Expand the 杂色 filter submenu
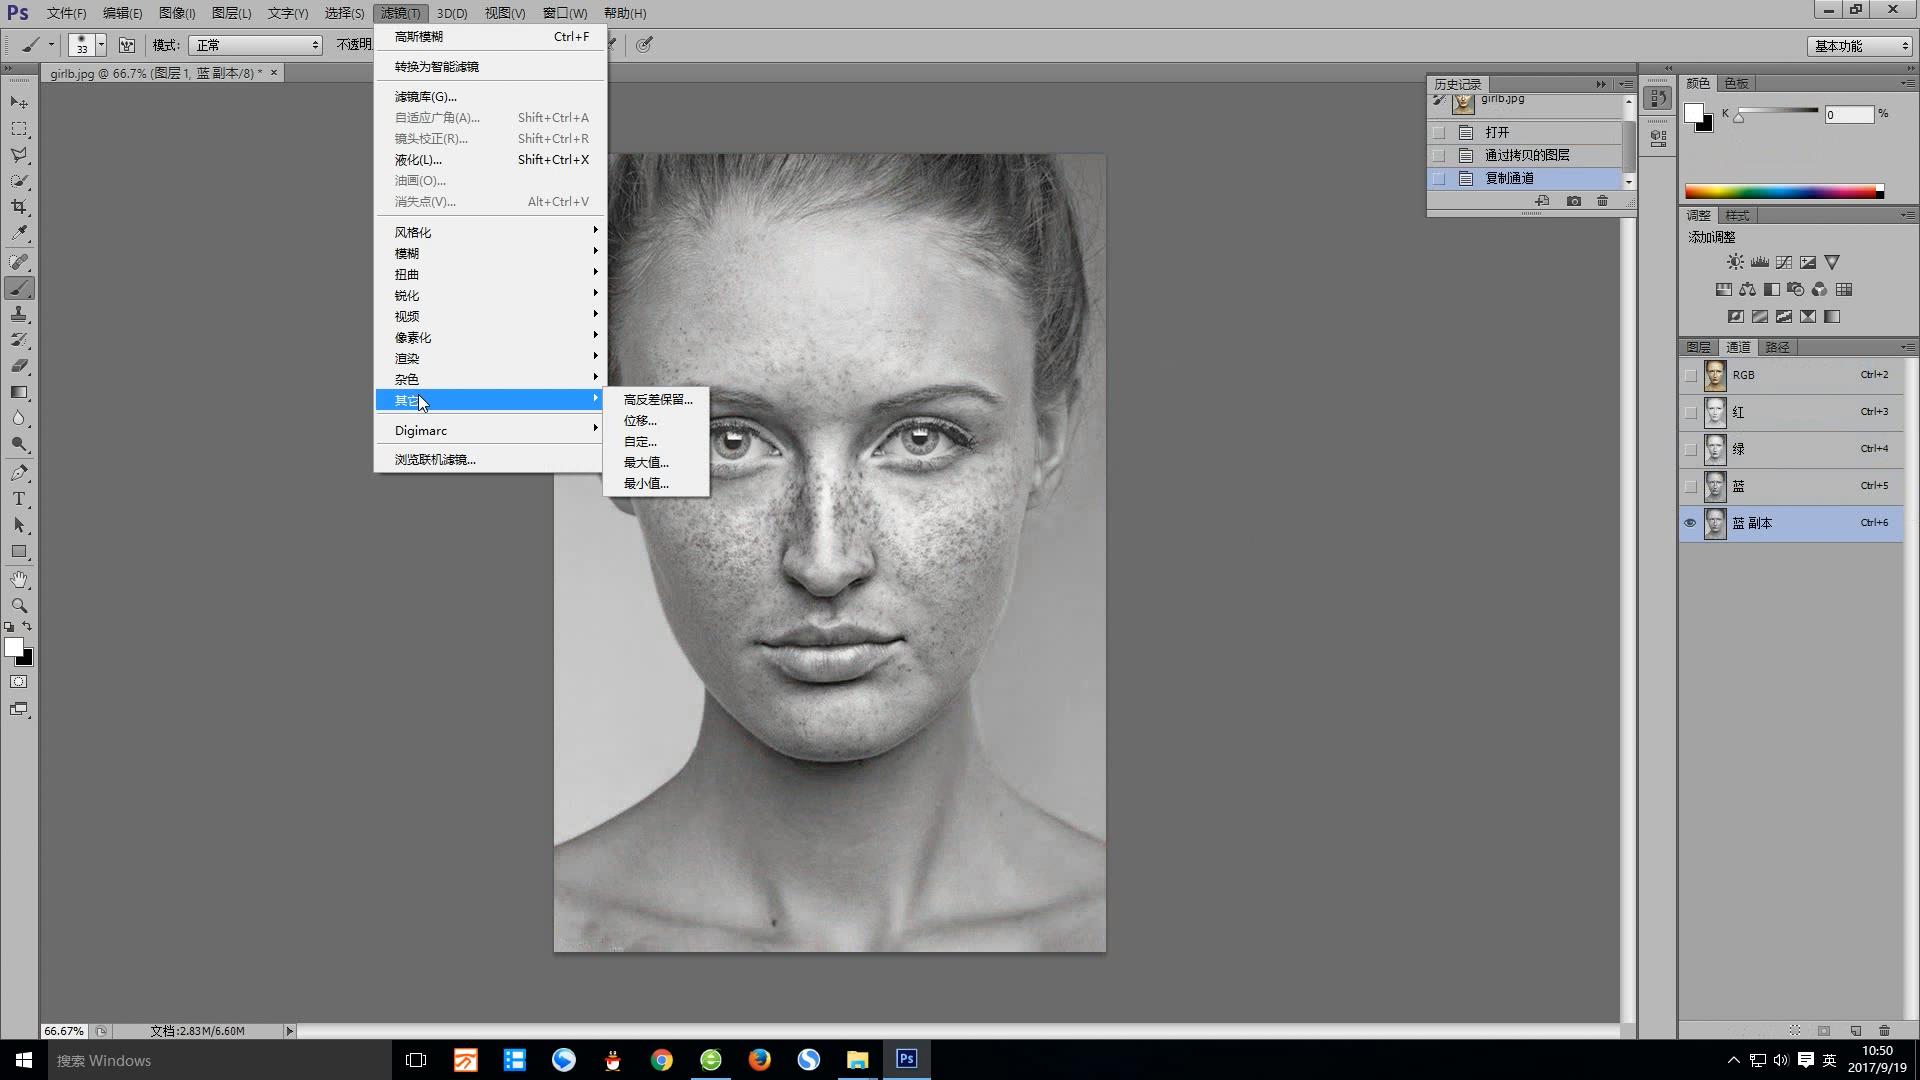Image resolution: width=1920 pixels, height=1080 pixels. 490,379
